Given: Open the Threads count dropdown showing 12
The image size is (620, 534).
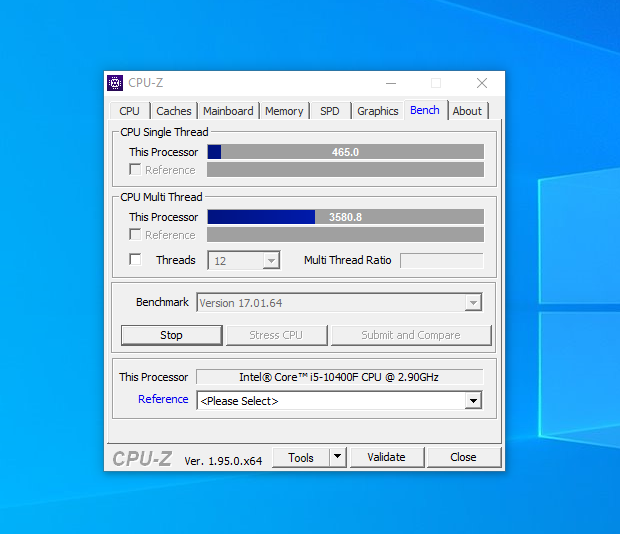Looking at the screenshot, I should pos(244,260).
